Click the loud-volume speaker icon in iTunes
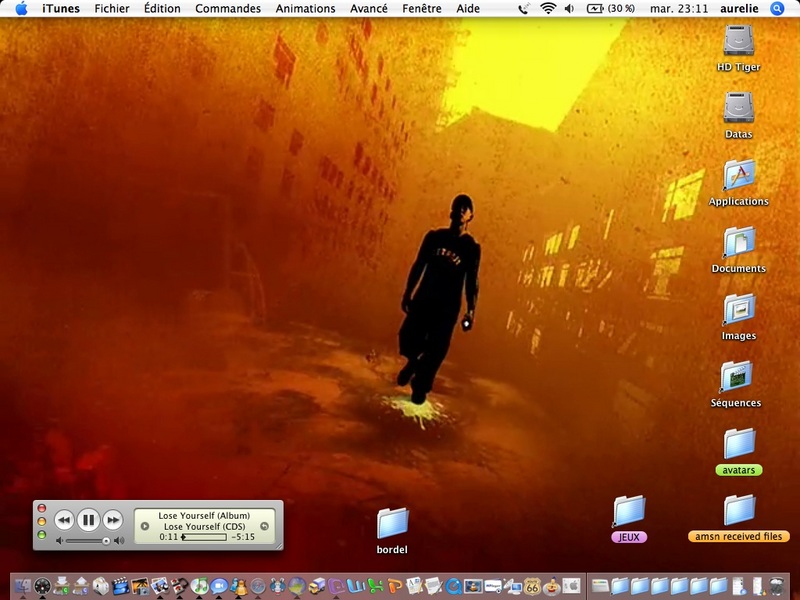 click(119, 541)
